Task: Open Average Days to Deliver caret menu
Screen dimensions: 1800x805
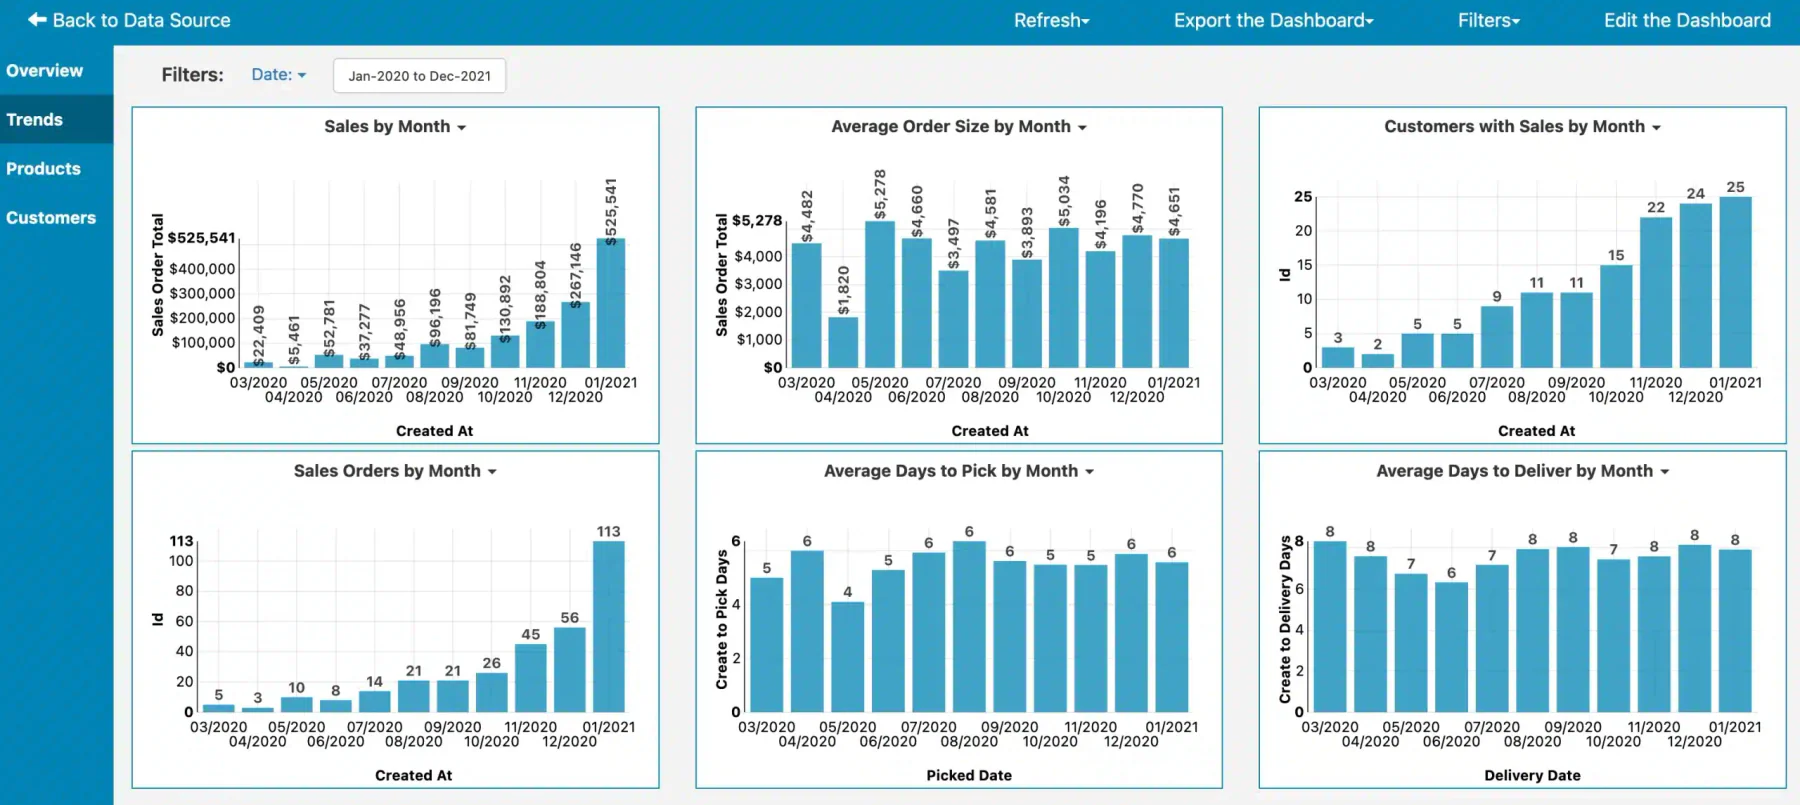Action: (x=1665, y=472)
